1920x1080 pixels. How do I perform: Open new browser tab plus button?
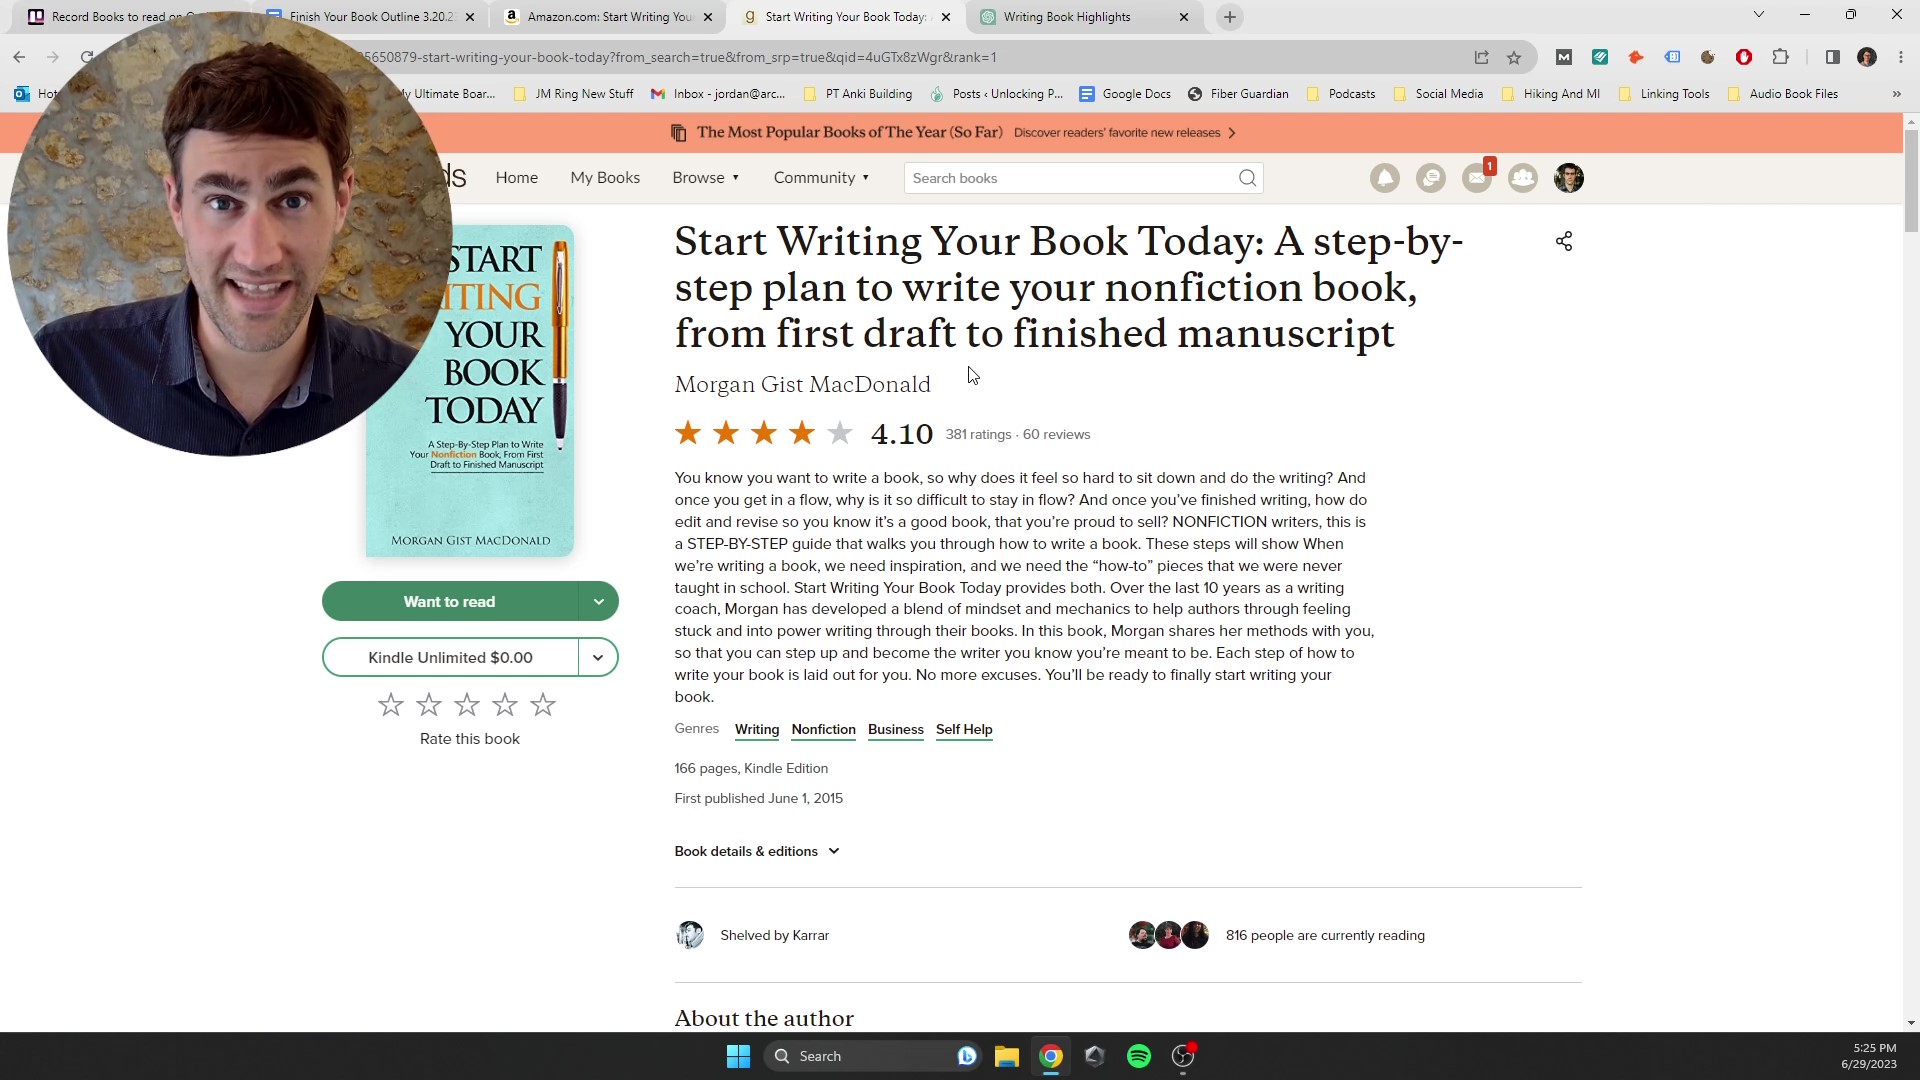point(1230,17)
